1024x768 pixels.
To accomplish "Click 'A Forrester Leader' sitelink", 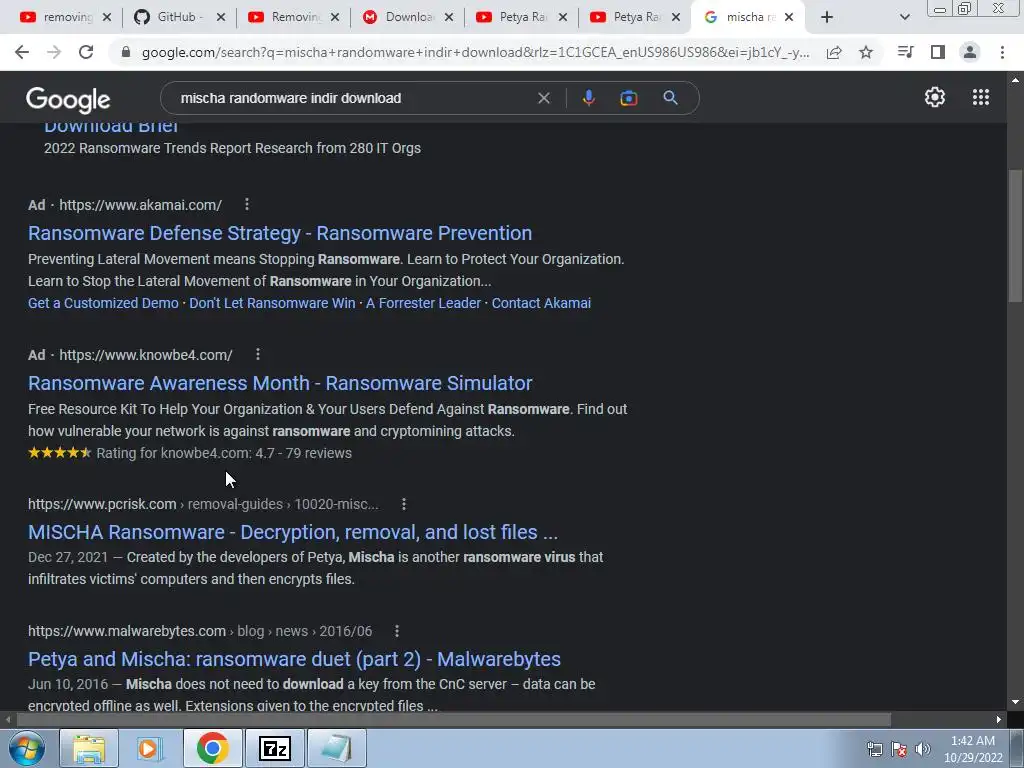I will tap(423, 303).
